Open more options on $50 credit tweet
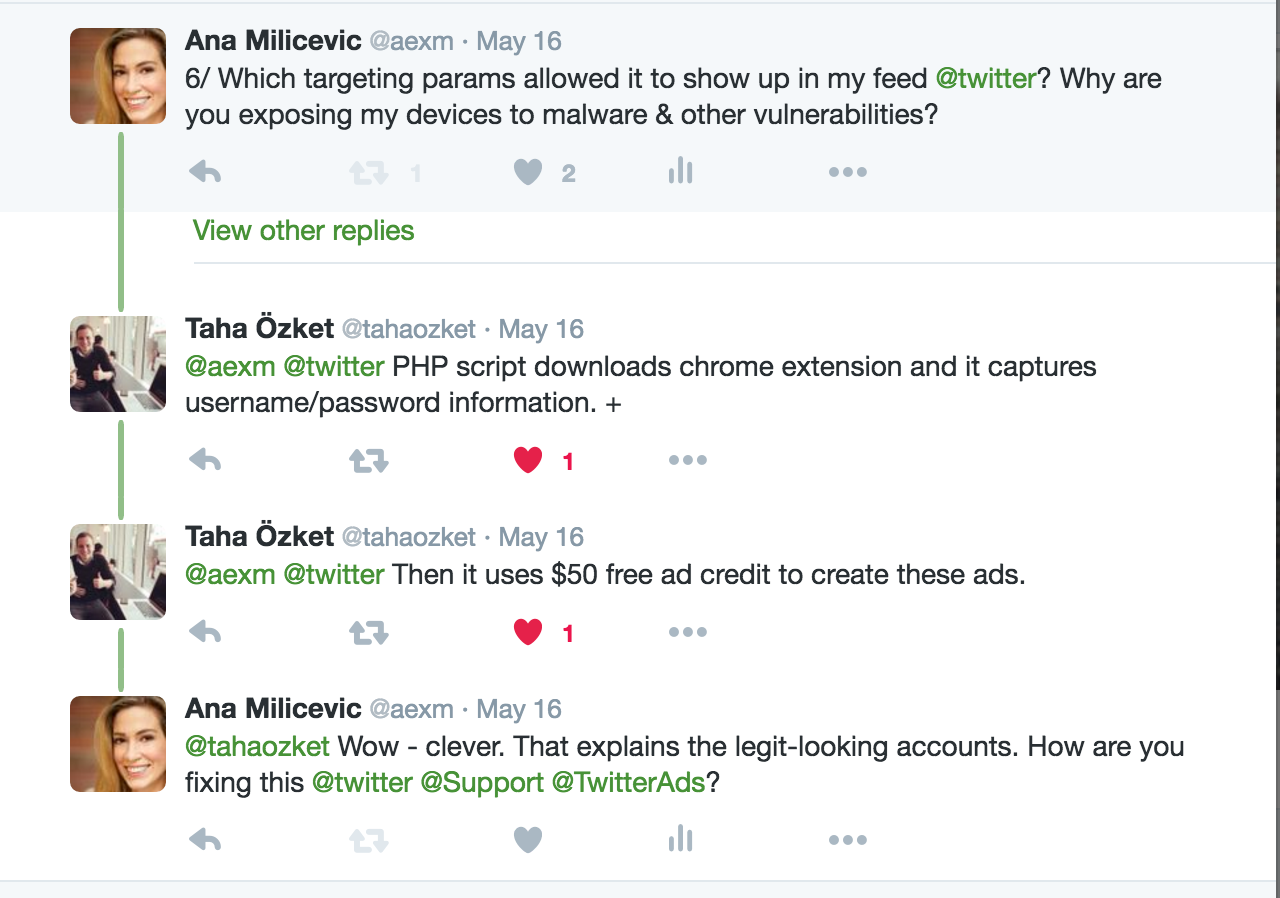Screen dimensions: 1280x898 (688, 632)
